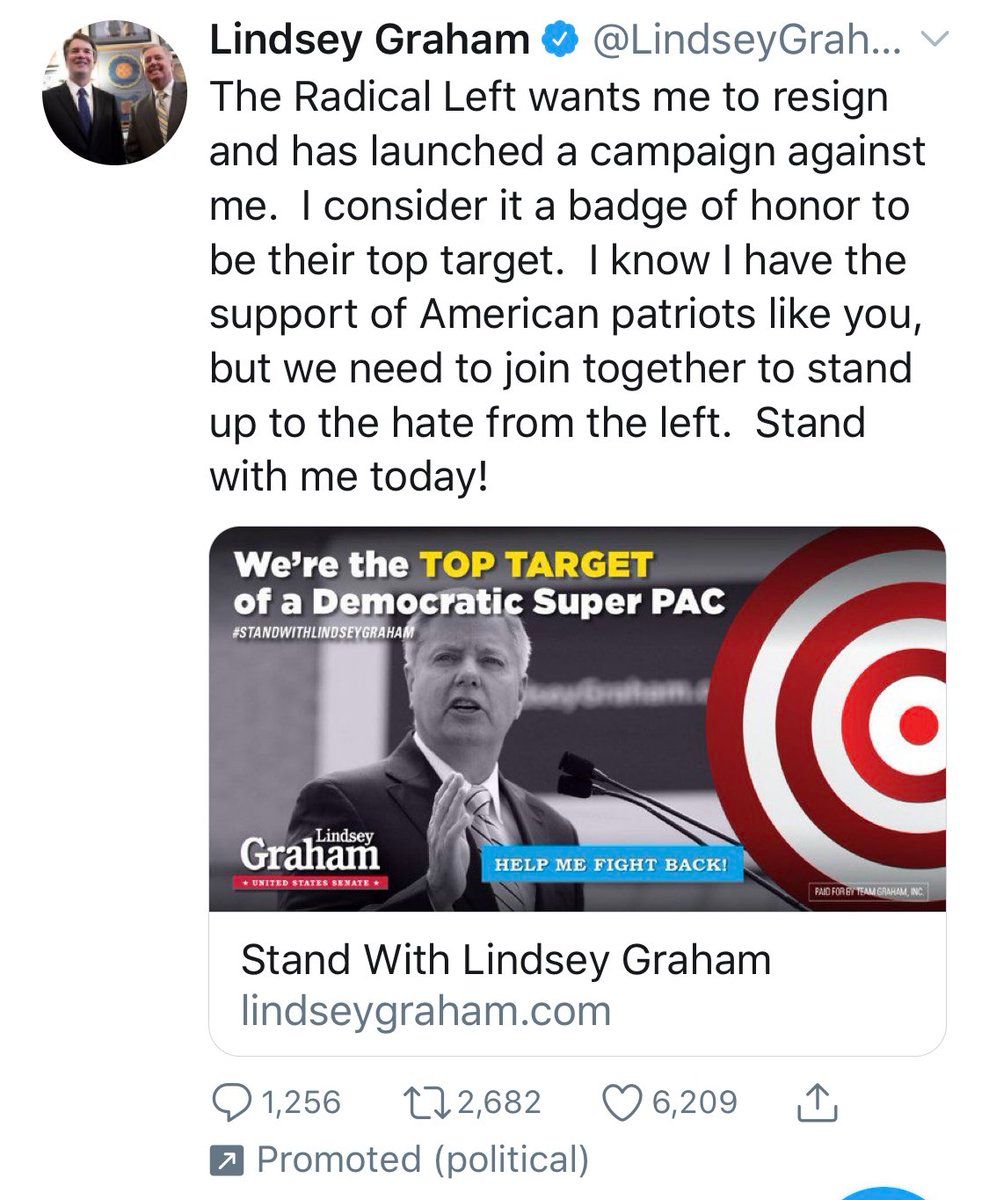Screen dimensions: 989x1200
Task: Click the 6,209 likes count
Action: [693, 1103]
